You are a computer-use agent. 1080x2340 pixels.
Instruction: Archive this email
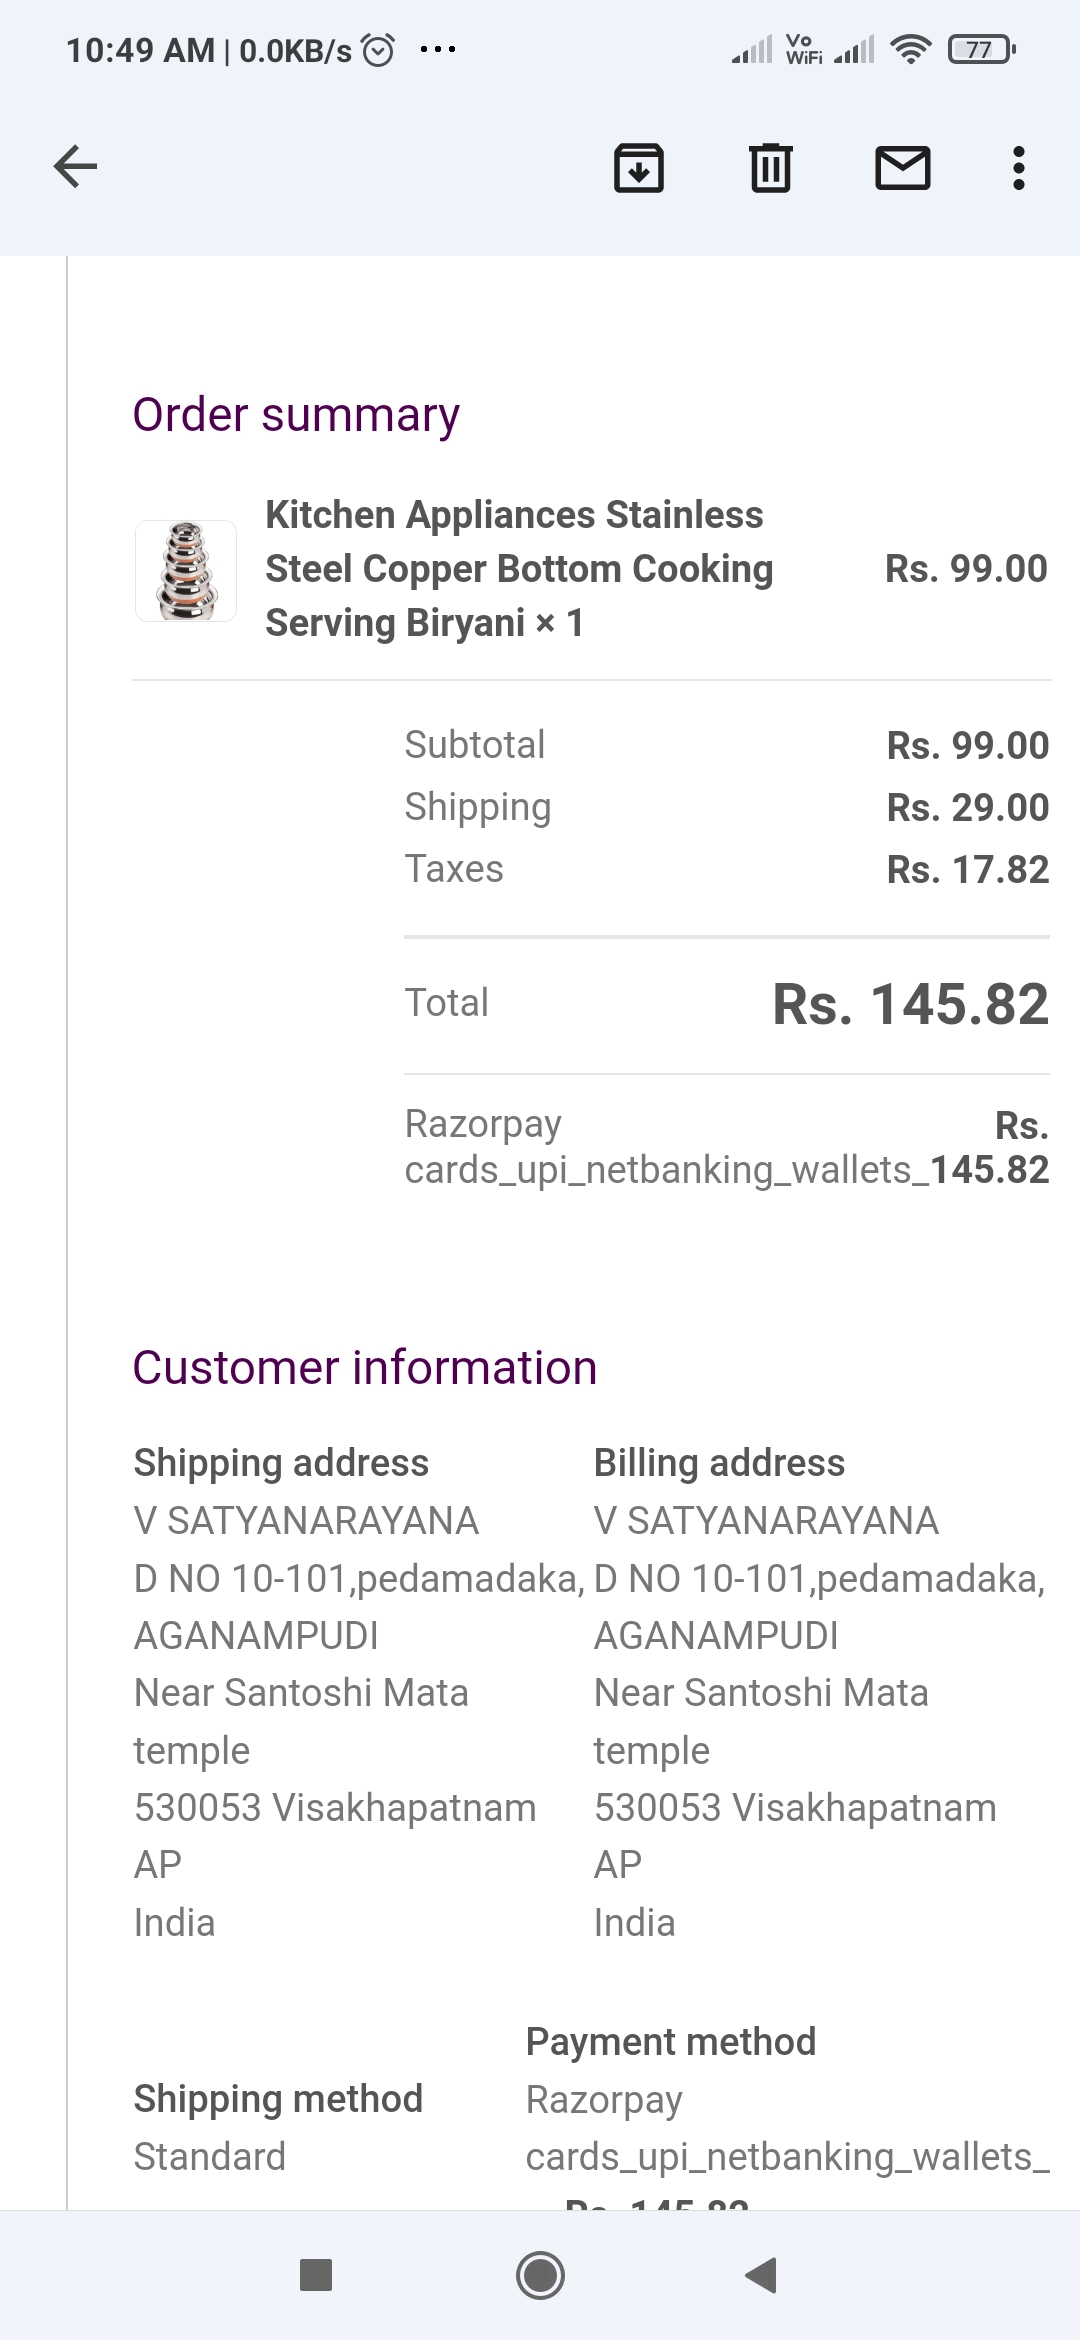(x=638, y=167)
